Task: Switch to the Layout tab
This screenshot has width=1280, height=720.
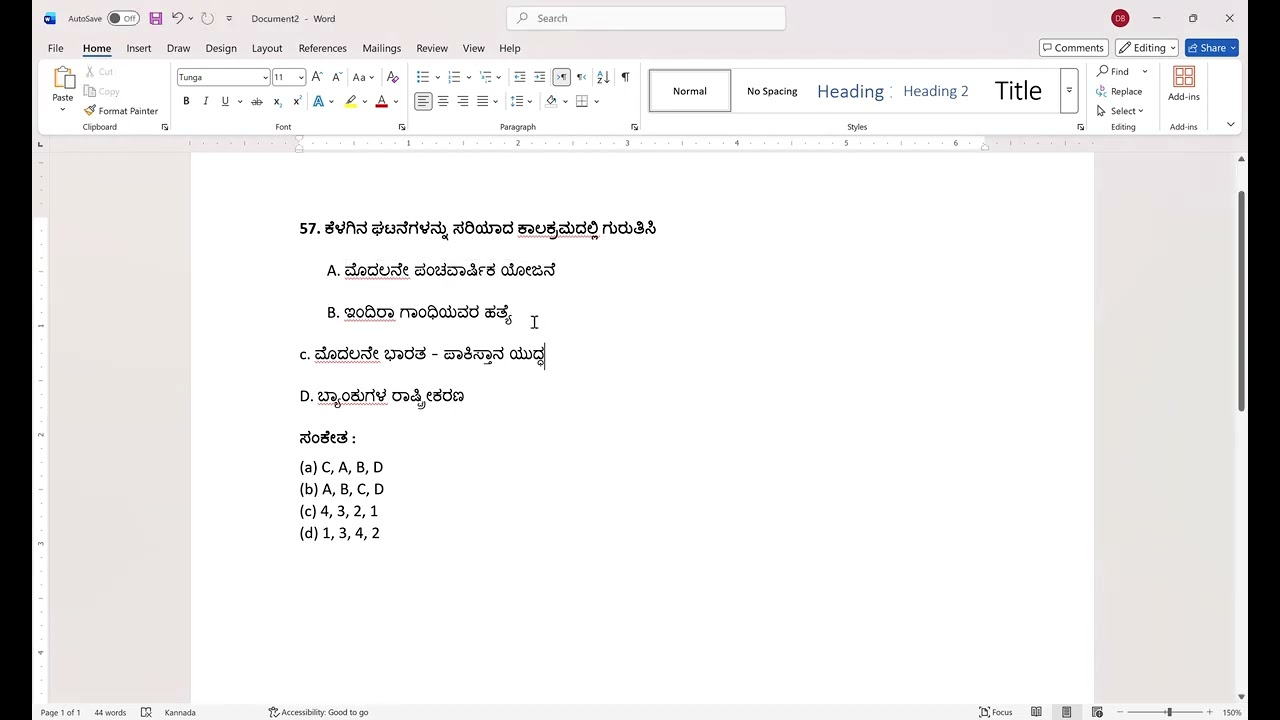Action: [267, 48]
